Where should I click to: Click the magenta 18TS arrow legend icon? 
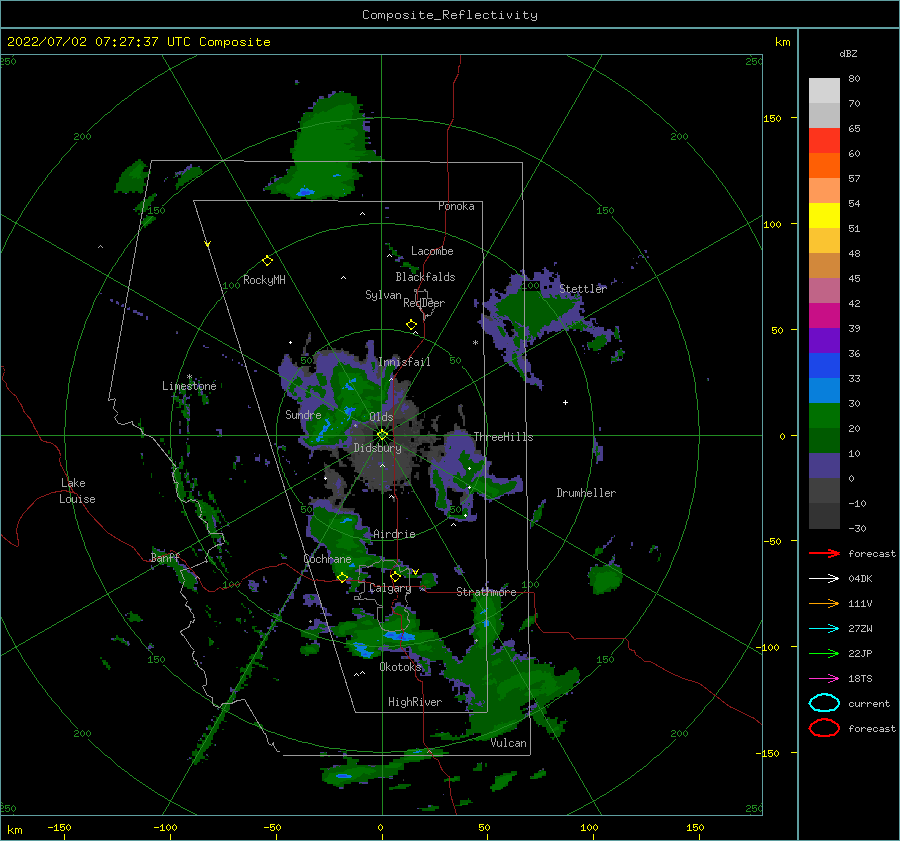[824, 679]
